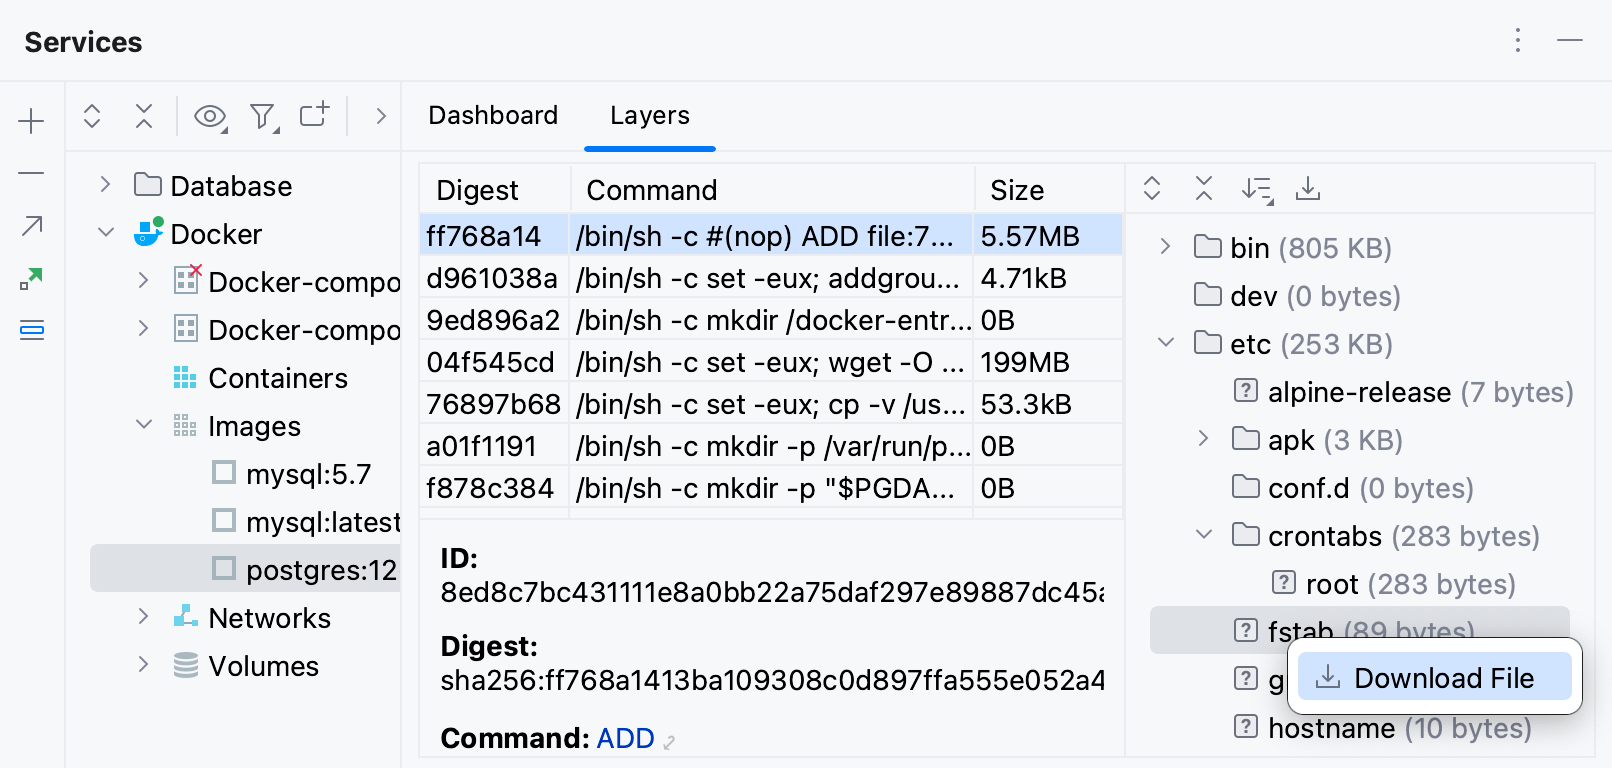Click the Add Service plus icon

[32, 122]
